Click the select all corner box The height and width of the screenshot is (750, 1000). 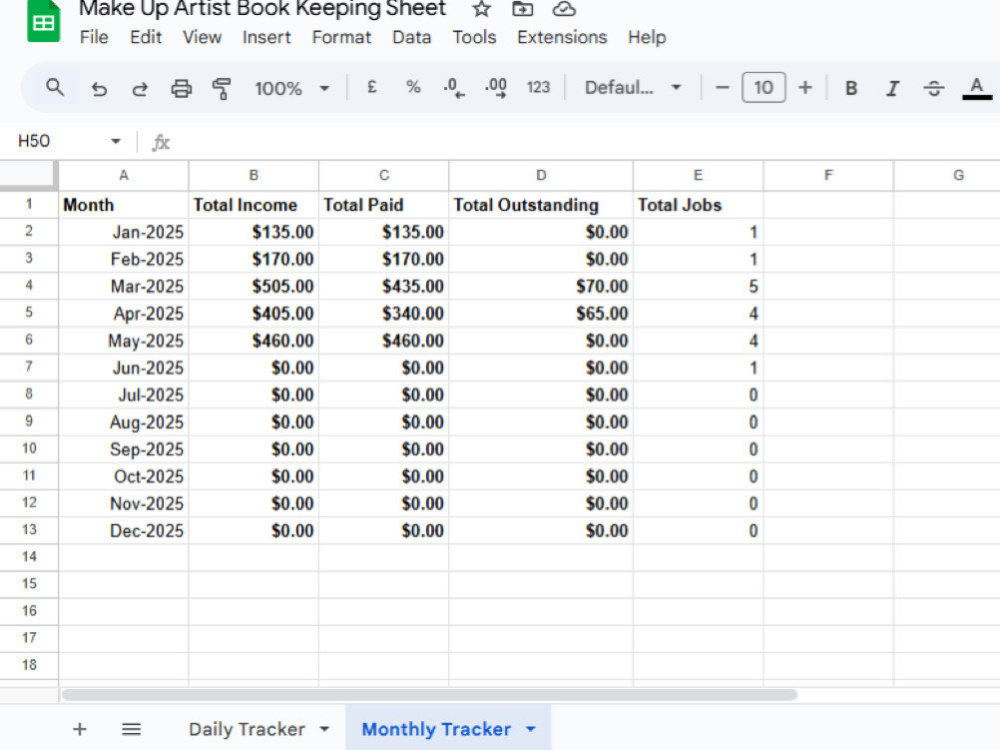pos(29,175)
